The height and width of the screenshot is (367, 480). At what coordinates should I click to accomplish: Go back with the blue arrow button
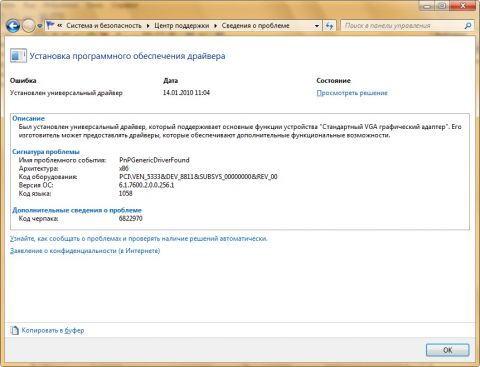click(13, 26)
